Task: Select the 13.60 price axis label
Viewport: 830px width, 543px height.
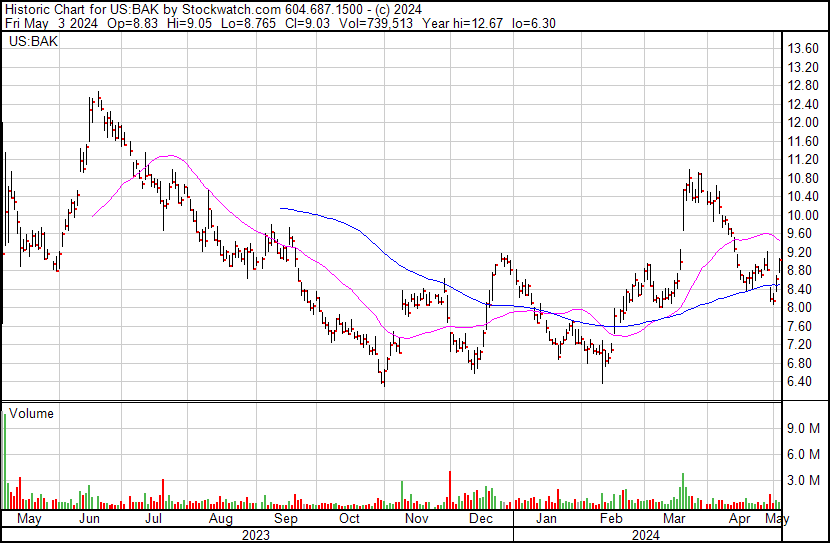Action: [803, 49]
